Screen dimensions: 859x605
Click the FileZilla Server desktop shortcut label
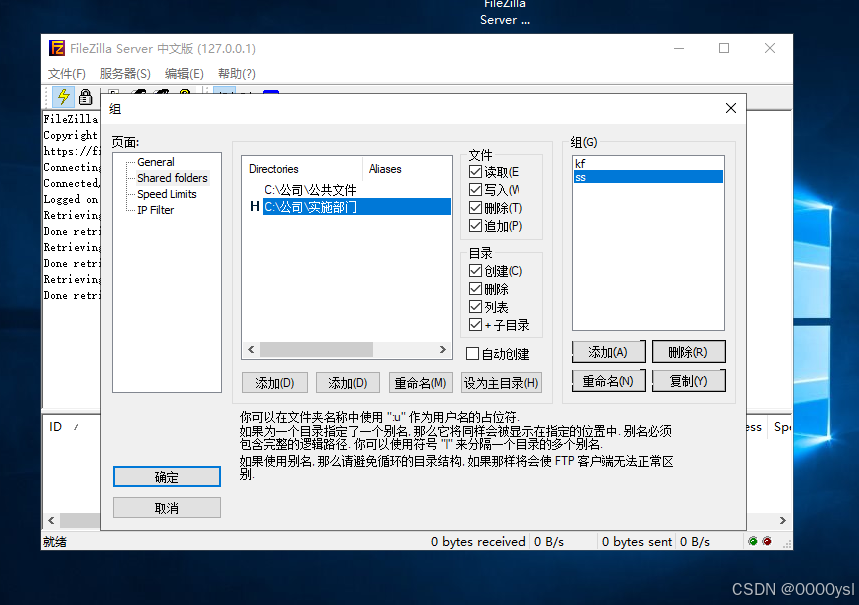[505, 12]
